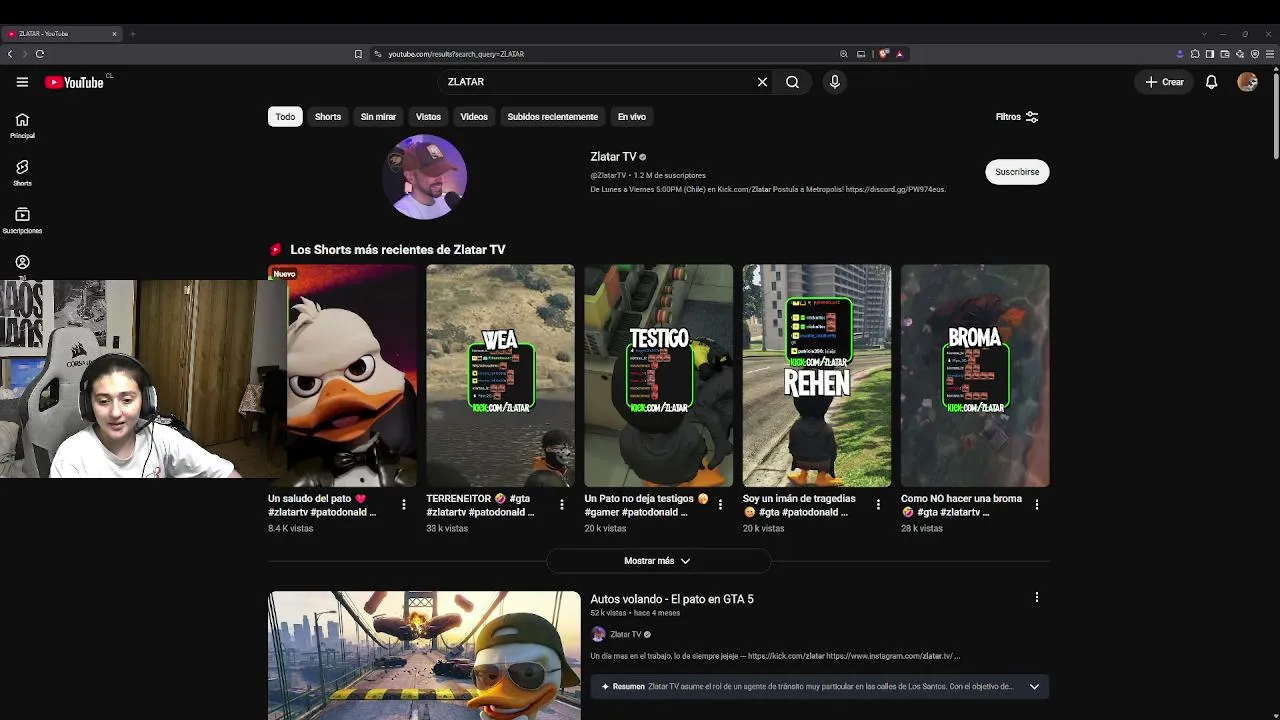Select the Sin mirar filter chip
The image size is (1280, 720).
tap(378, 117)
